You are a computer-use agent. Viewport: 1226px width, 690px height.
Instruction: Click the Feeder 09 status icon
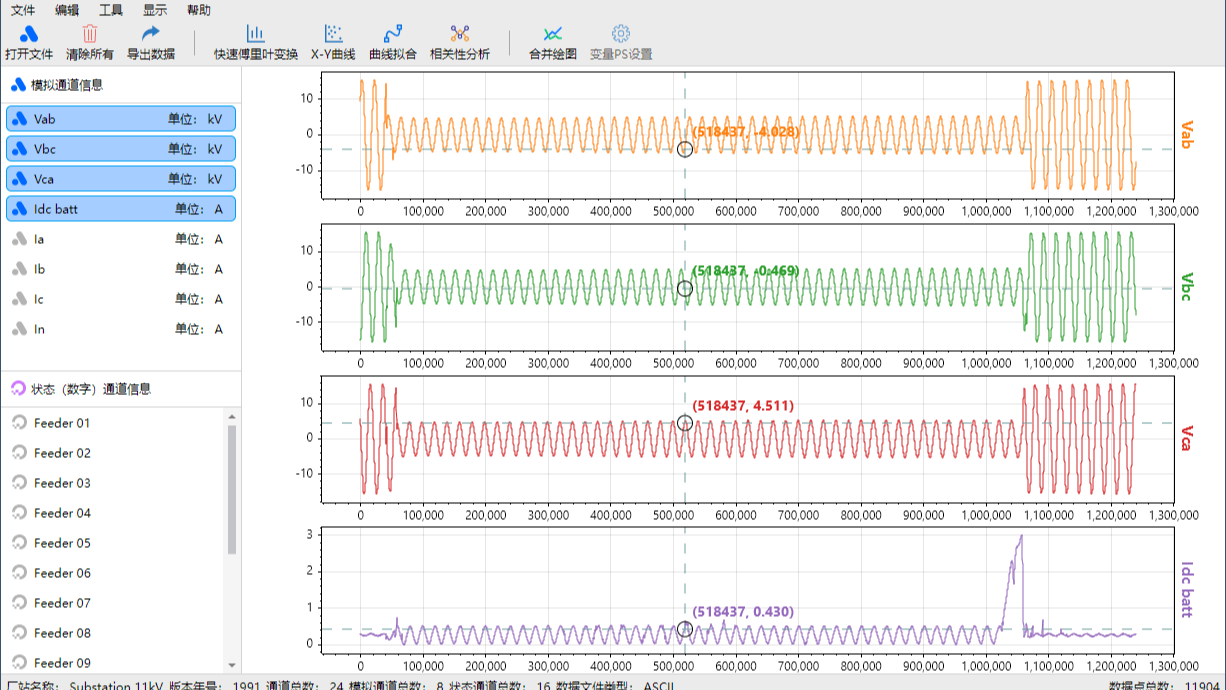19,663
